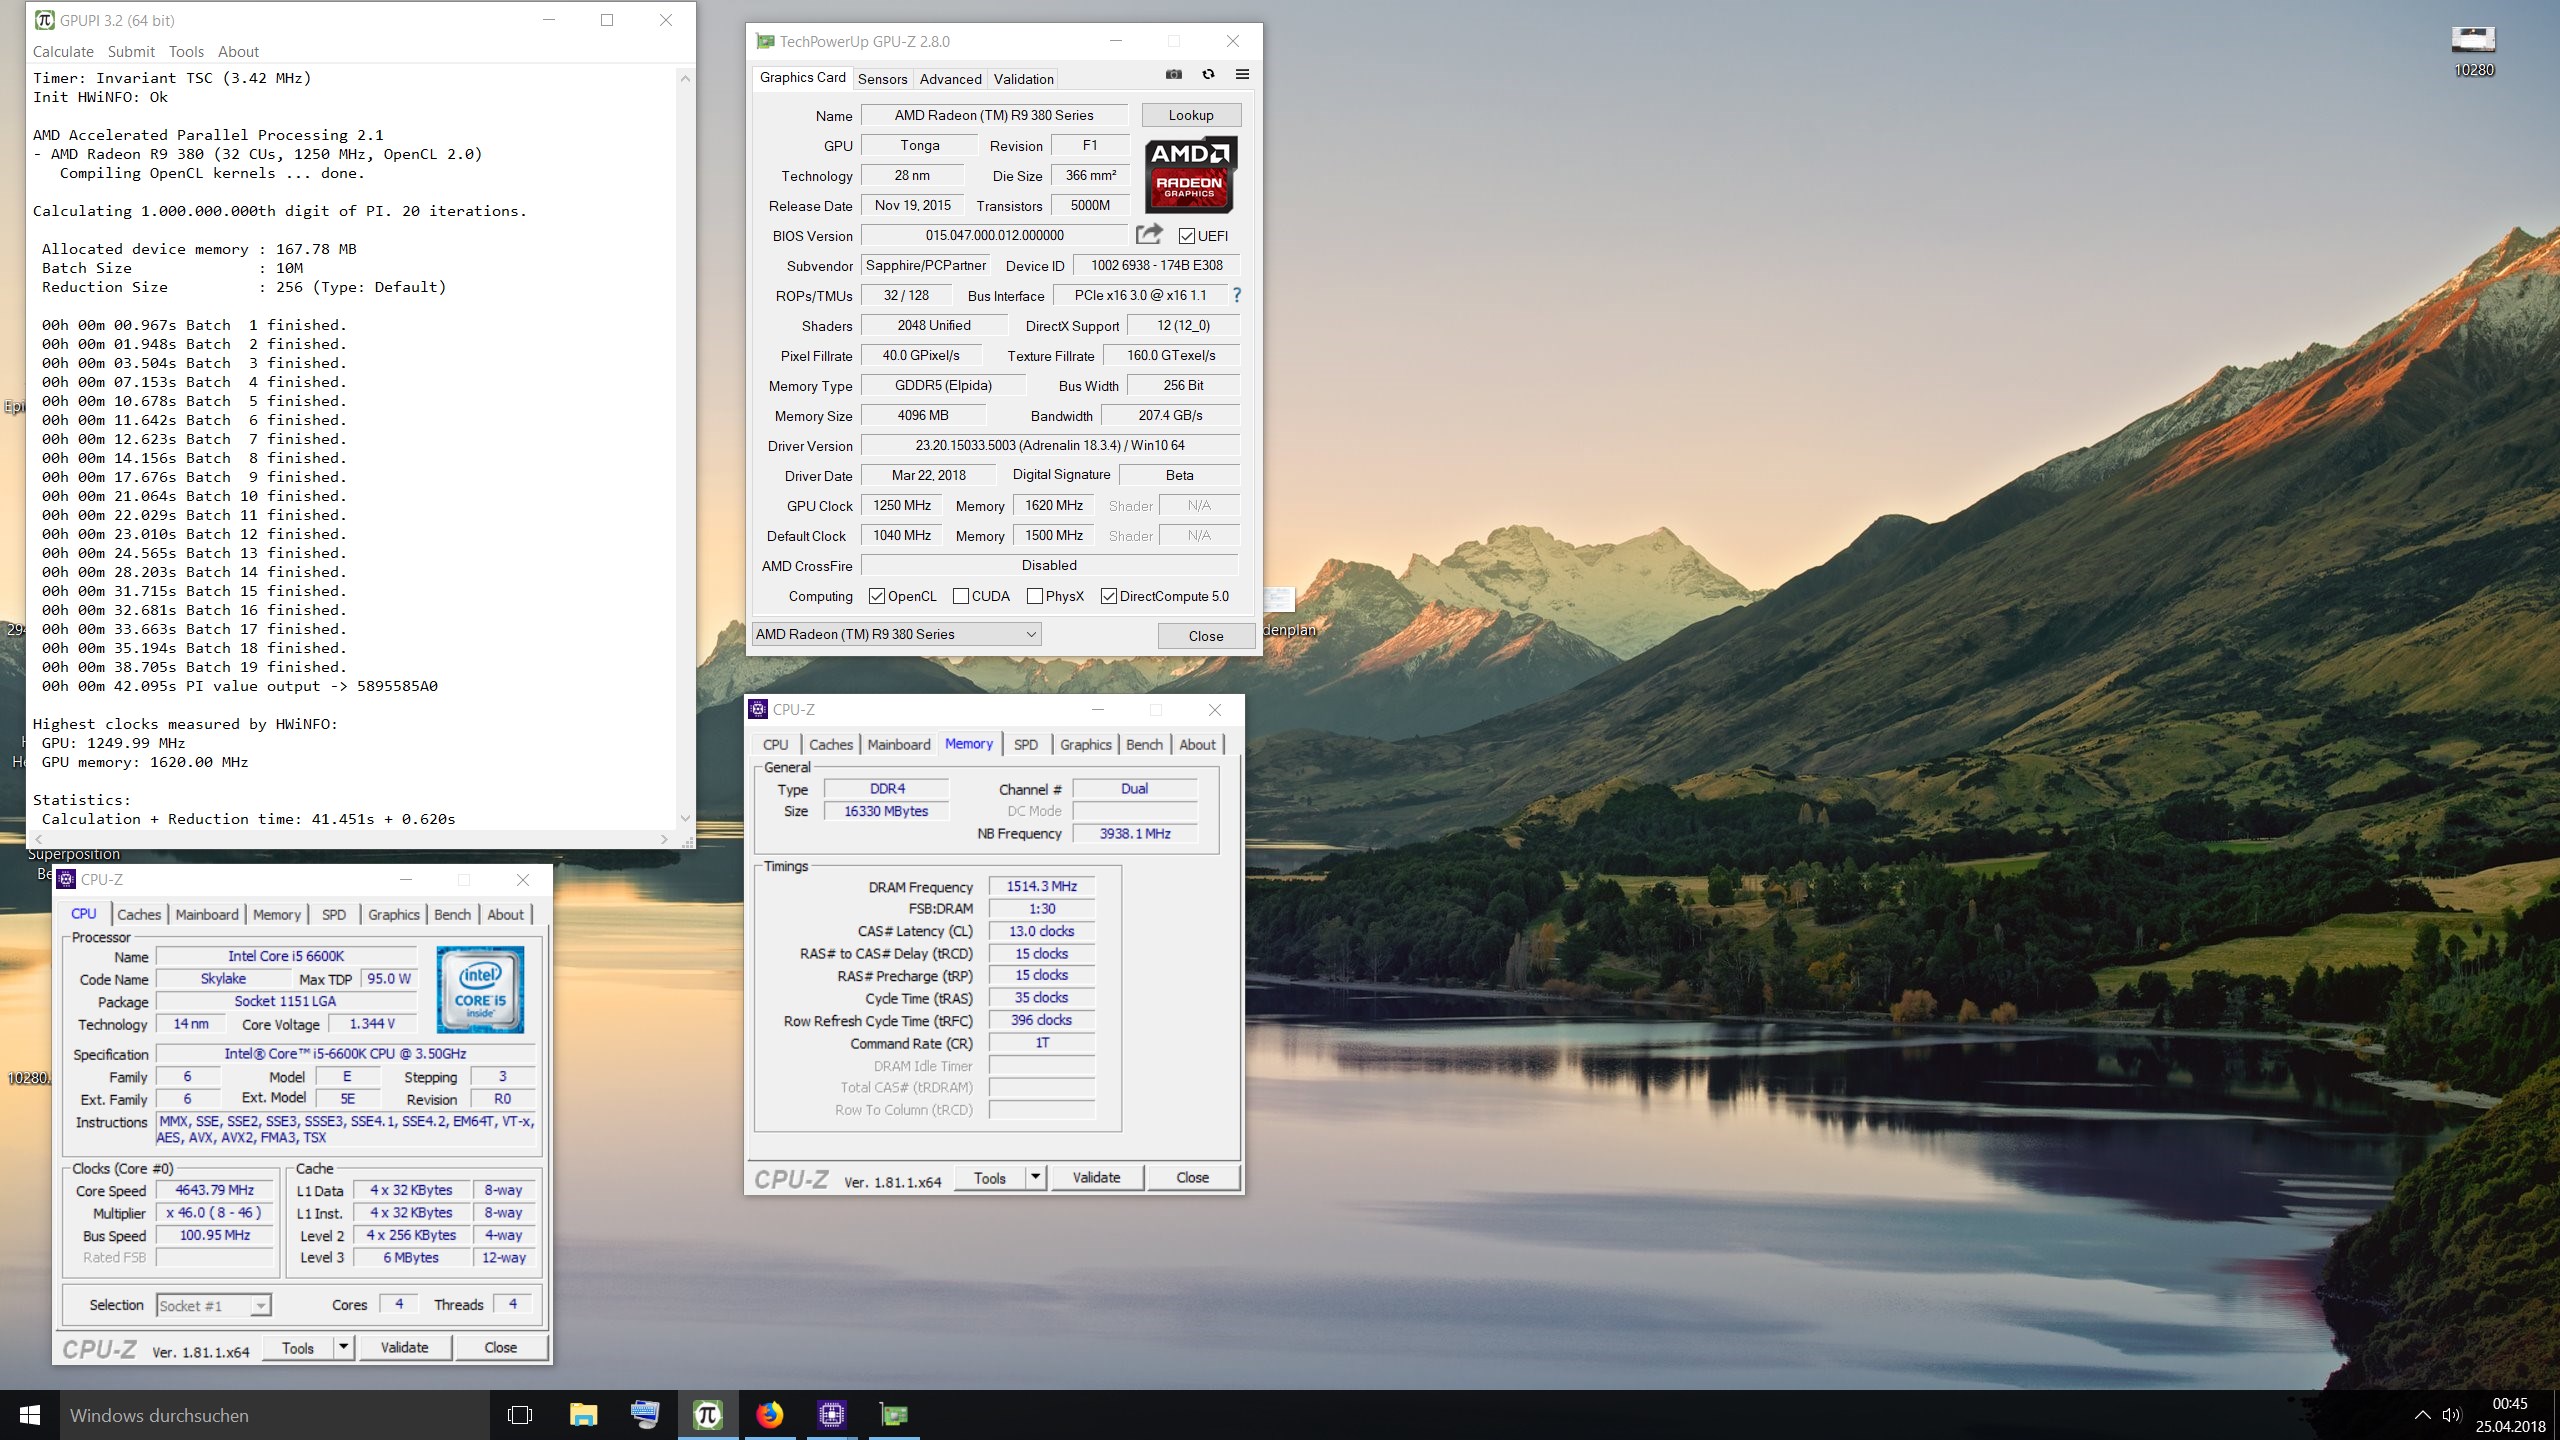
Task: Click the DRAM Frequency value 1514.3 MHz
Action: point(1041,886)
